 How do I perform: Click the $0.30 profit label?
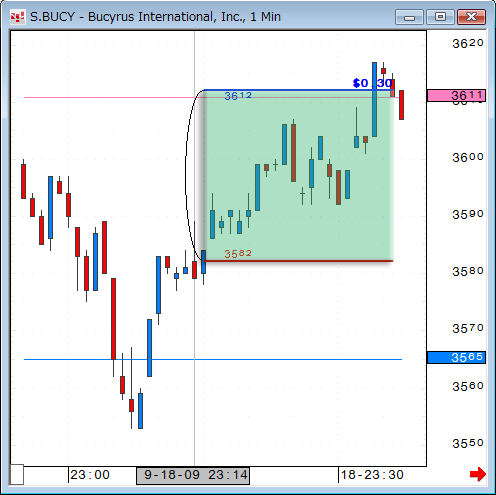pyautogui.click(x=372, y=83)
